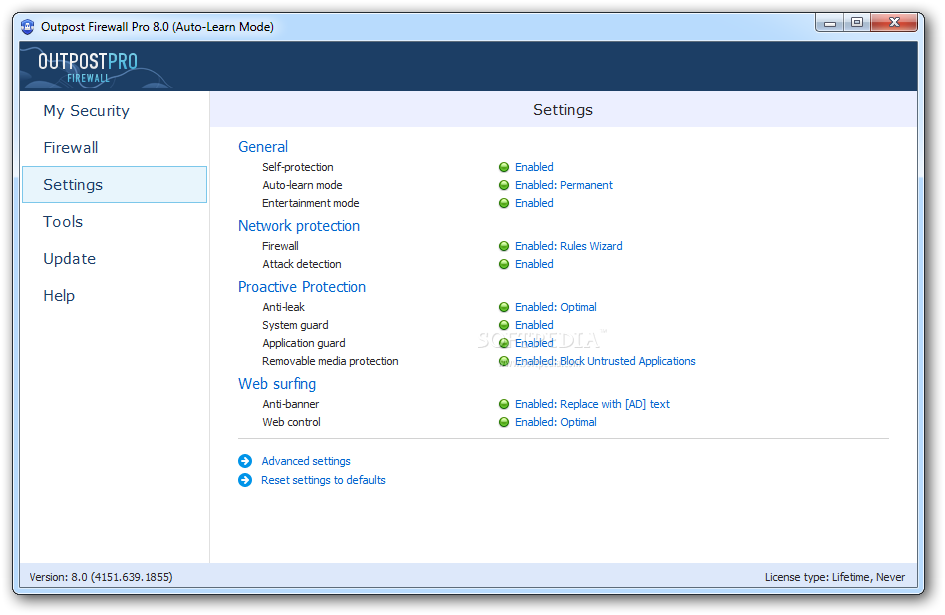945x615 pixels.
Task: Close the Outpost Firewall Pro window
Action: click(x=894, y=23)
